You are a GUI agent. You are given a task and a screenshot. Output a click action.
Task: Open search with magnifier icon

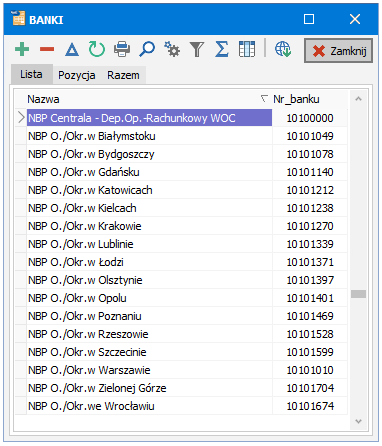(x=147, y=49)
